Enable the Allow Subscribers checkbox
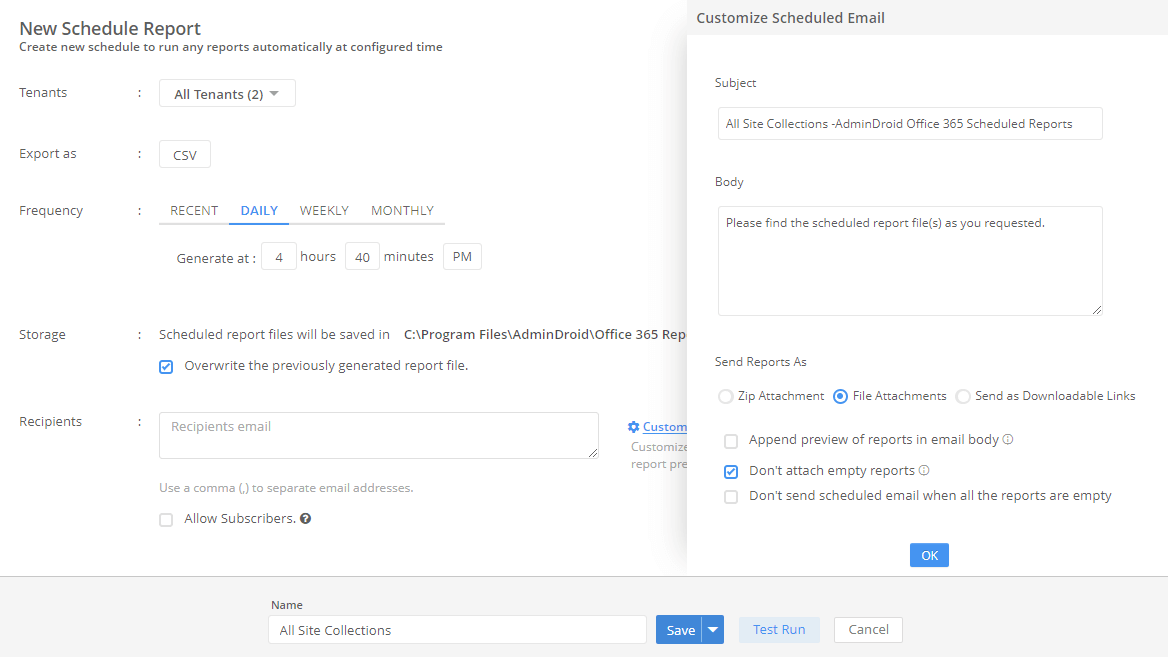 (x=166, y=519)
